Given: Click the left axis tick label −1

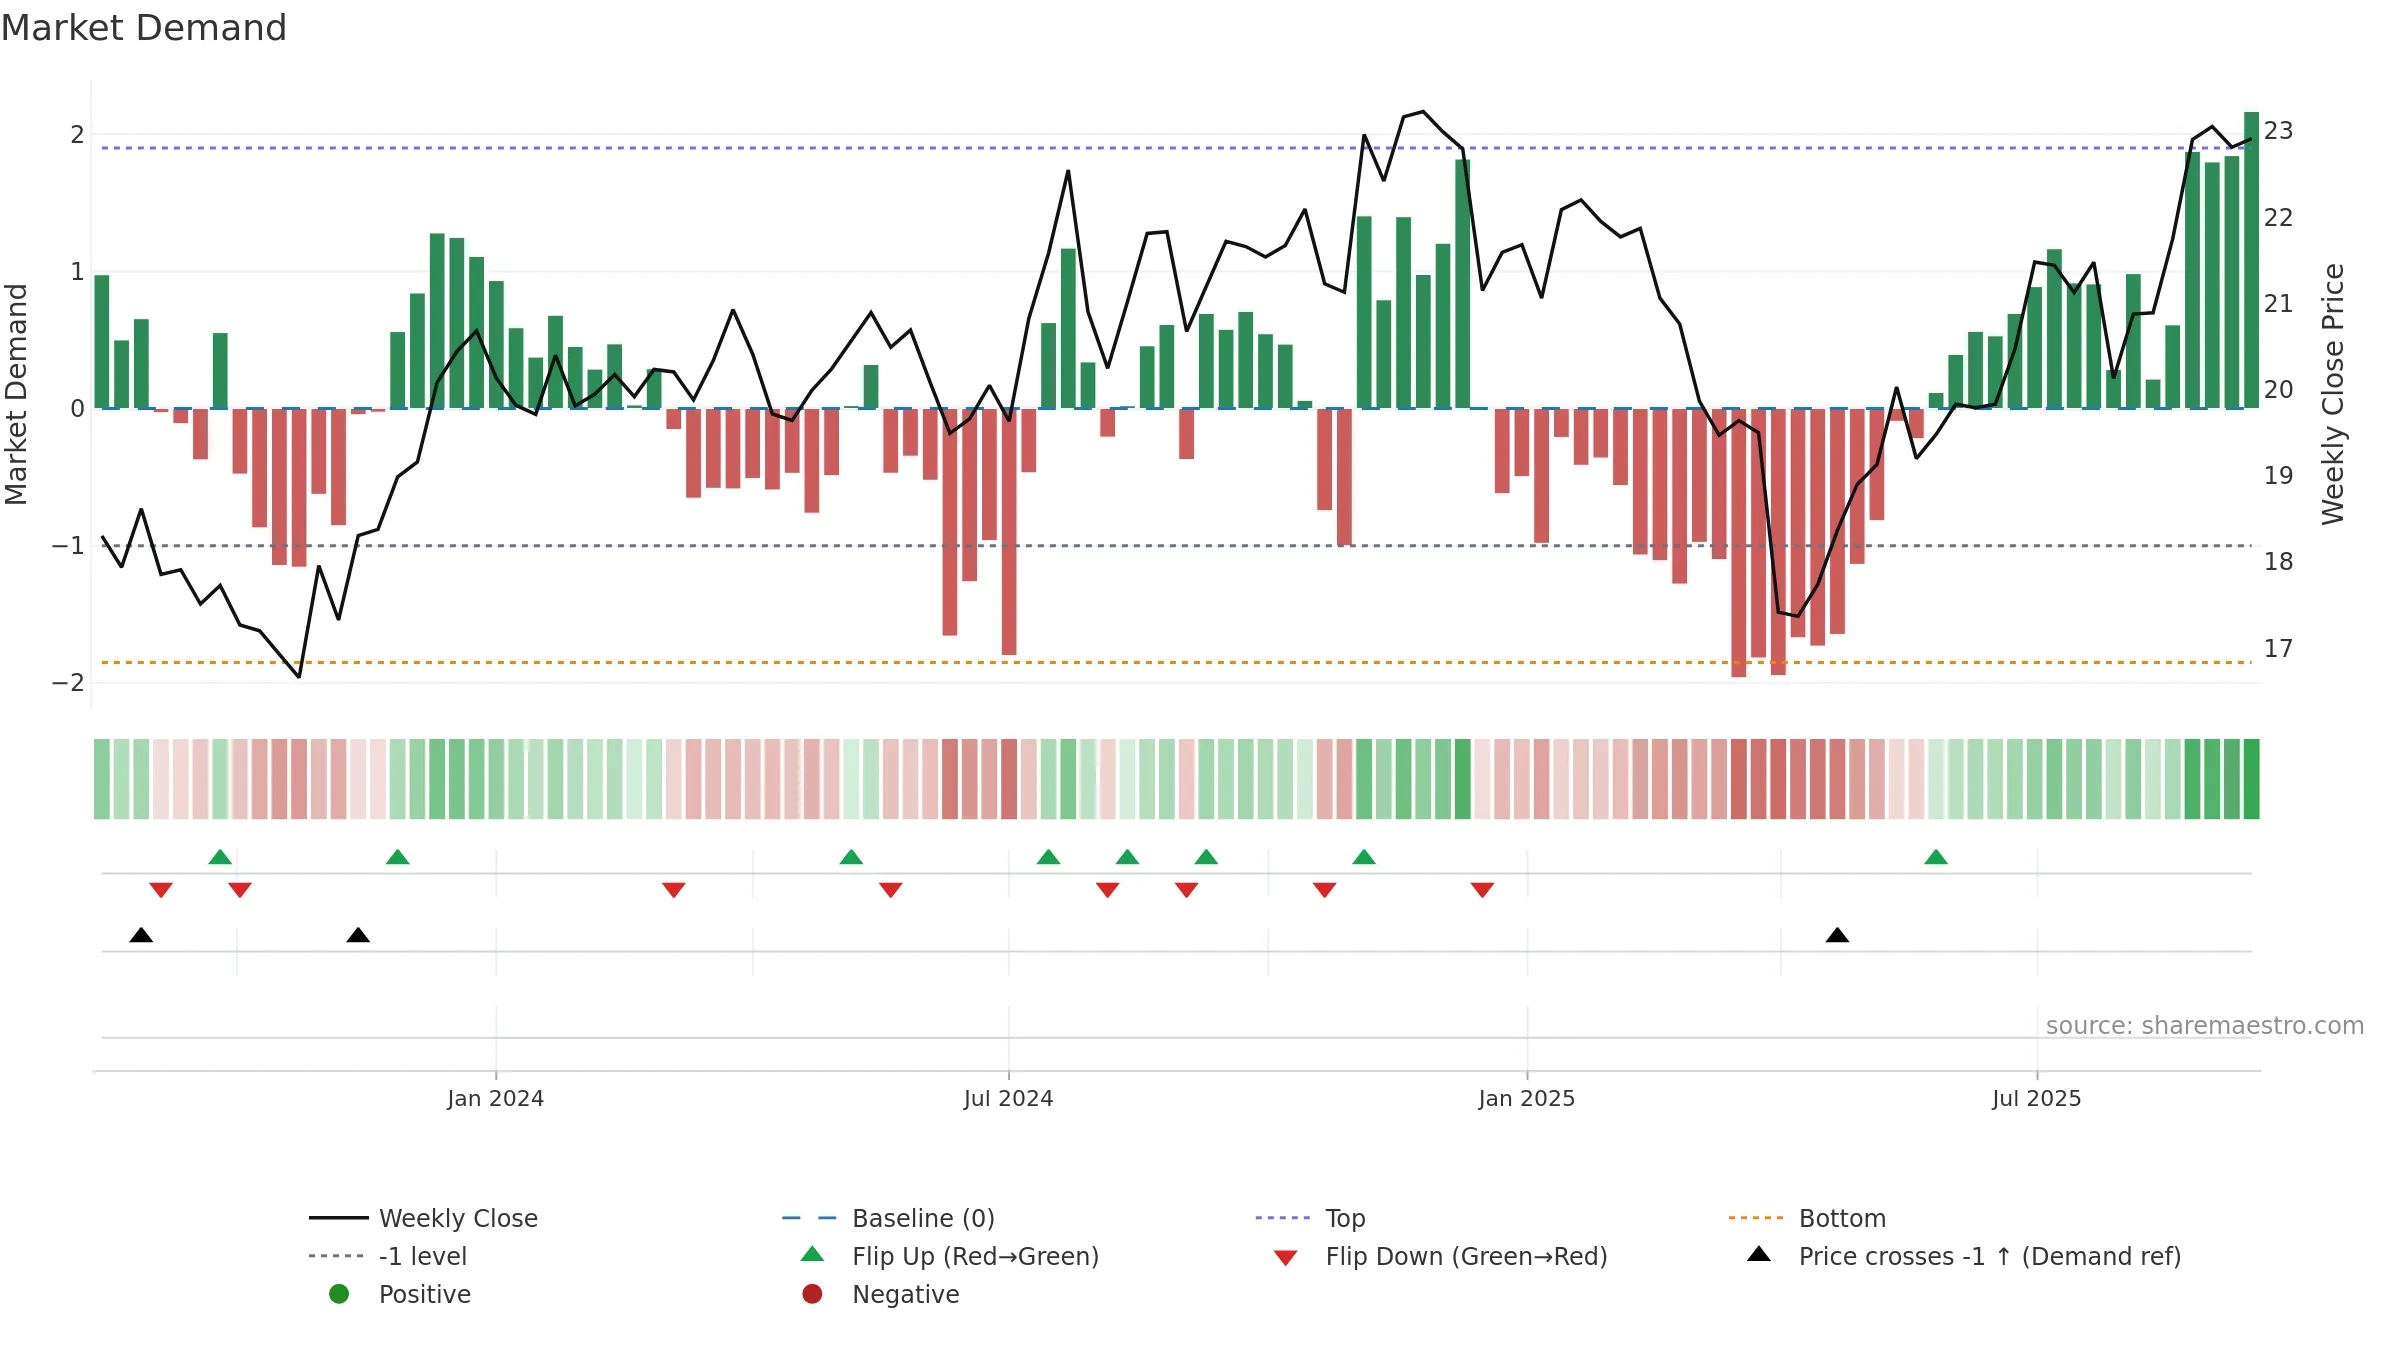Looking at the screenshot, I should [x=69, y=546].
